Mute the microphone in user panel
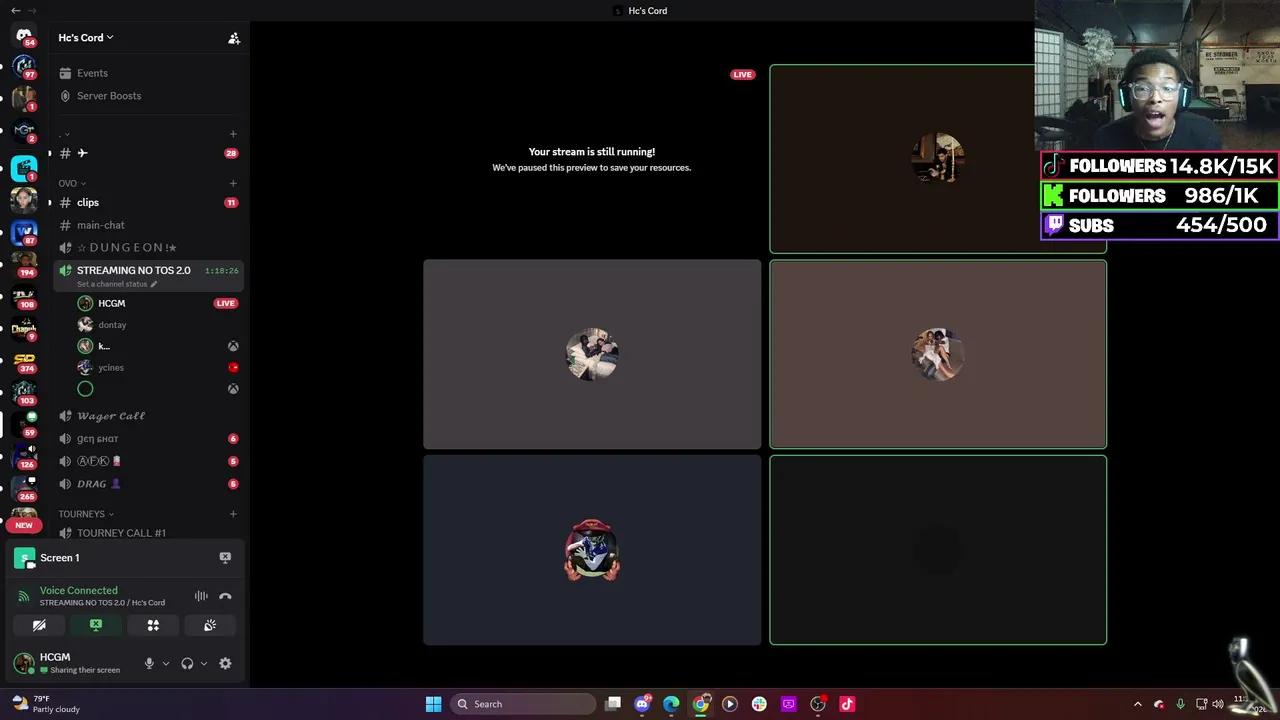This screenshot has width=1280, height=720. click(149, 663)
